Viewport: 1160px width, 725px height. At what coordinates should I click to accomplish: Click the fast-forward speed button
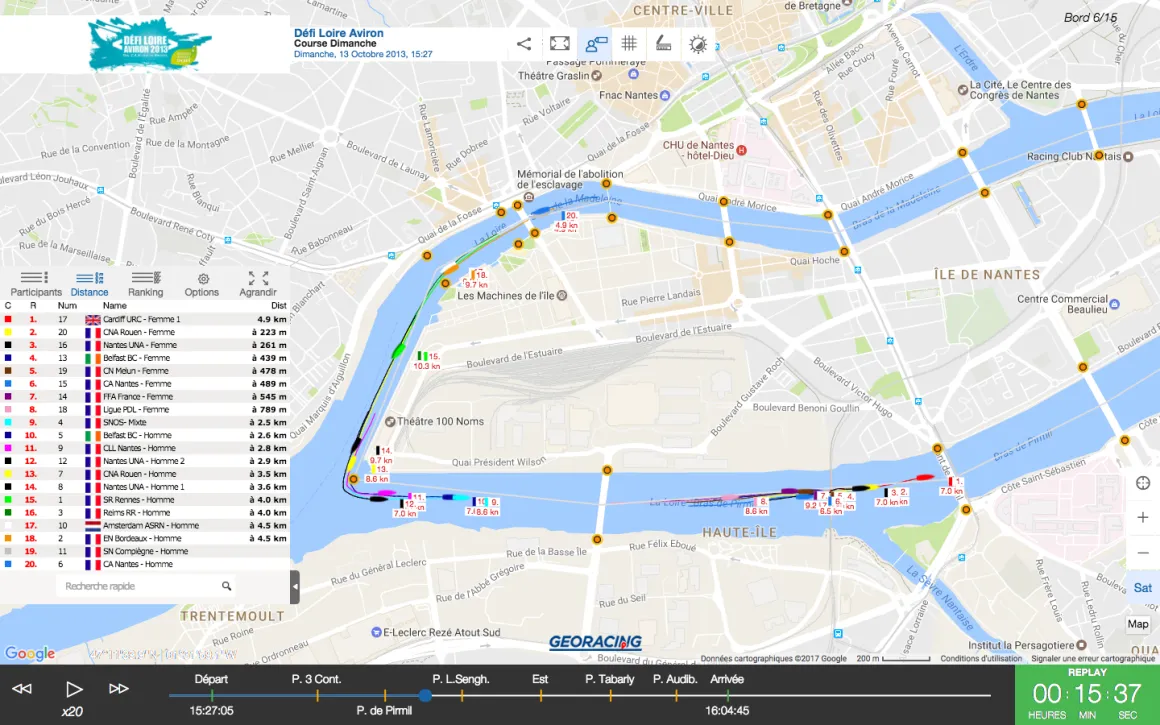pos(119,689)
